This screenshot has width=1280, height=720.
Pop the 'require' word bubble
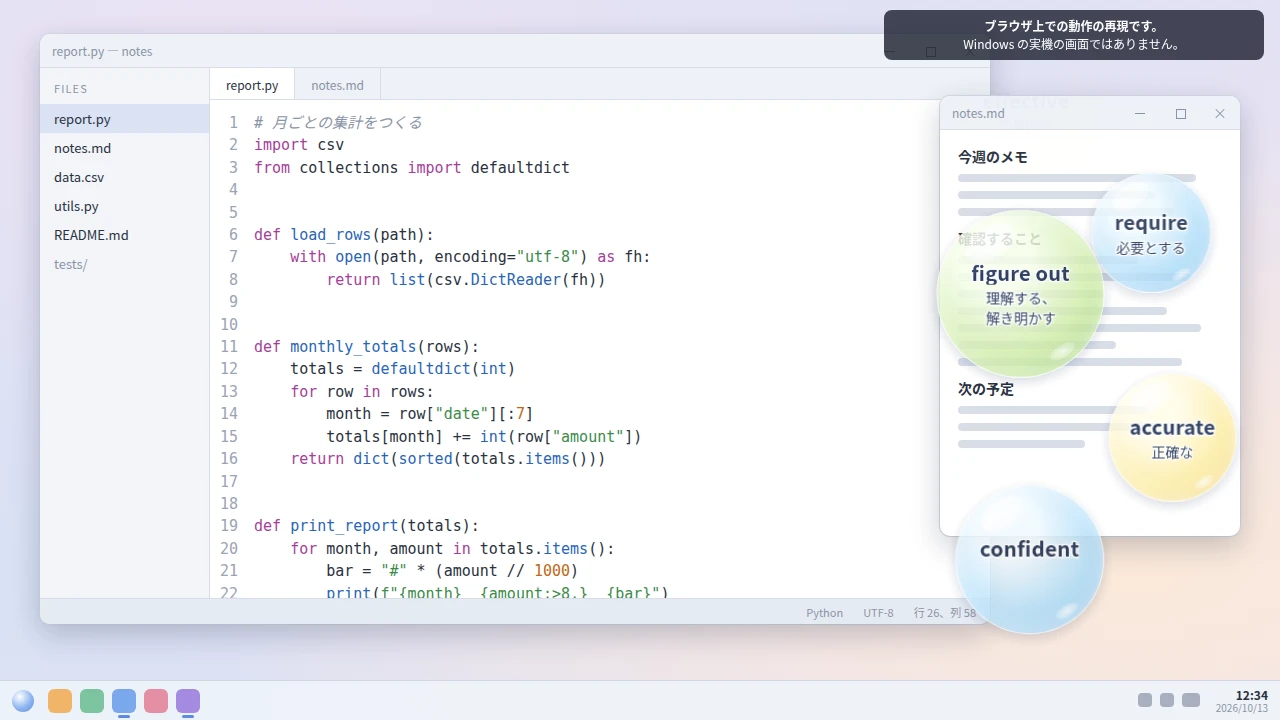pyautogui.click(x=1151, y=233)
